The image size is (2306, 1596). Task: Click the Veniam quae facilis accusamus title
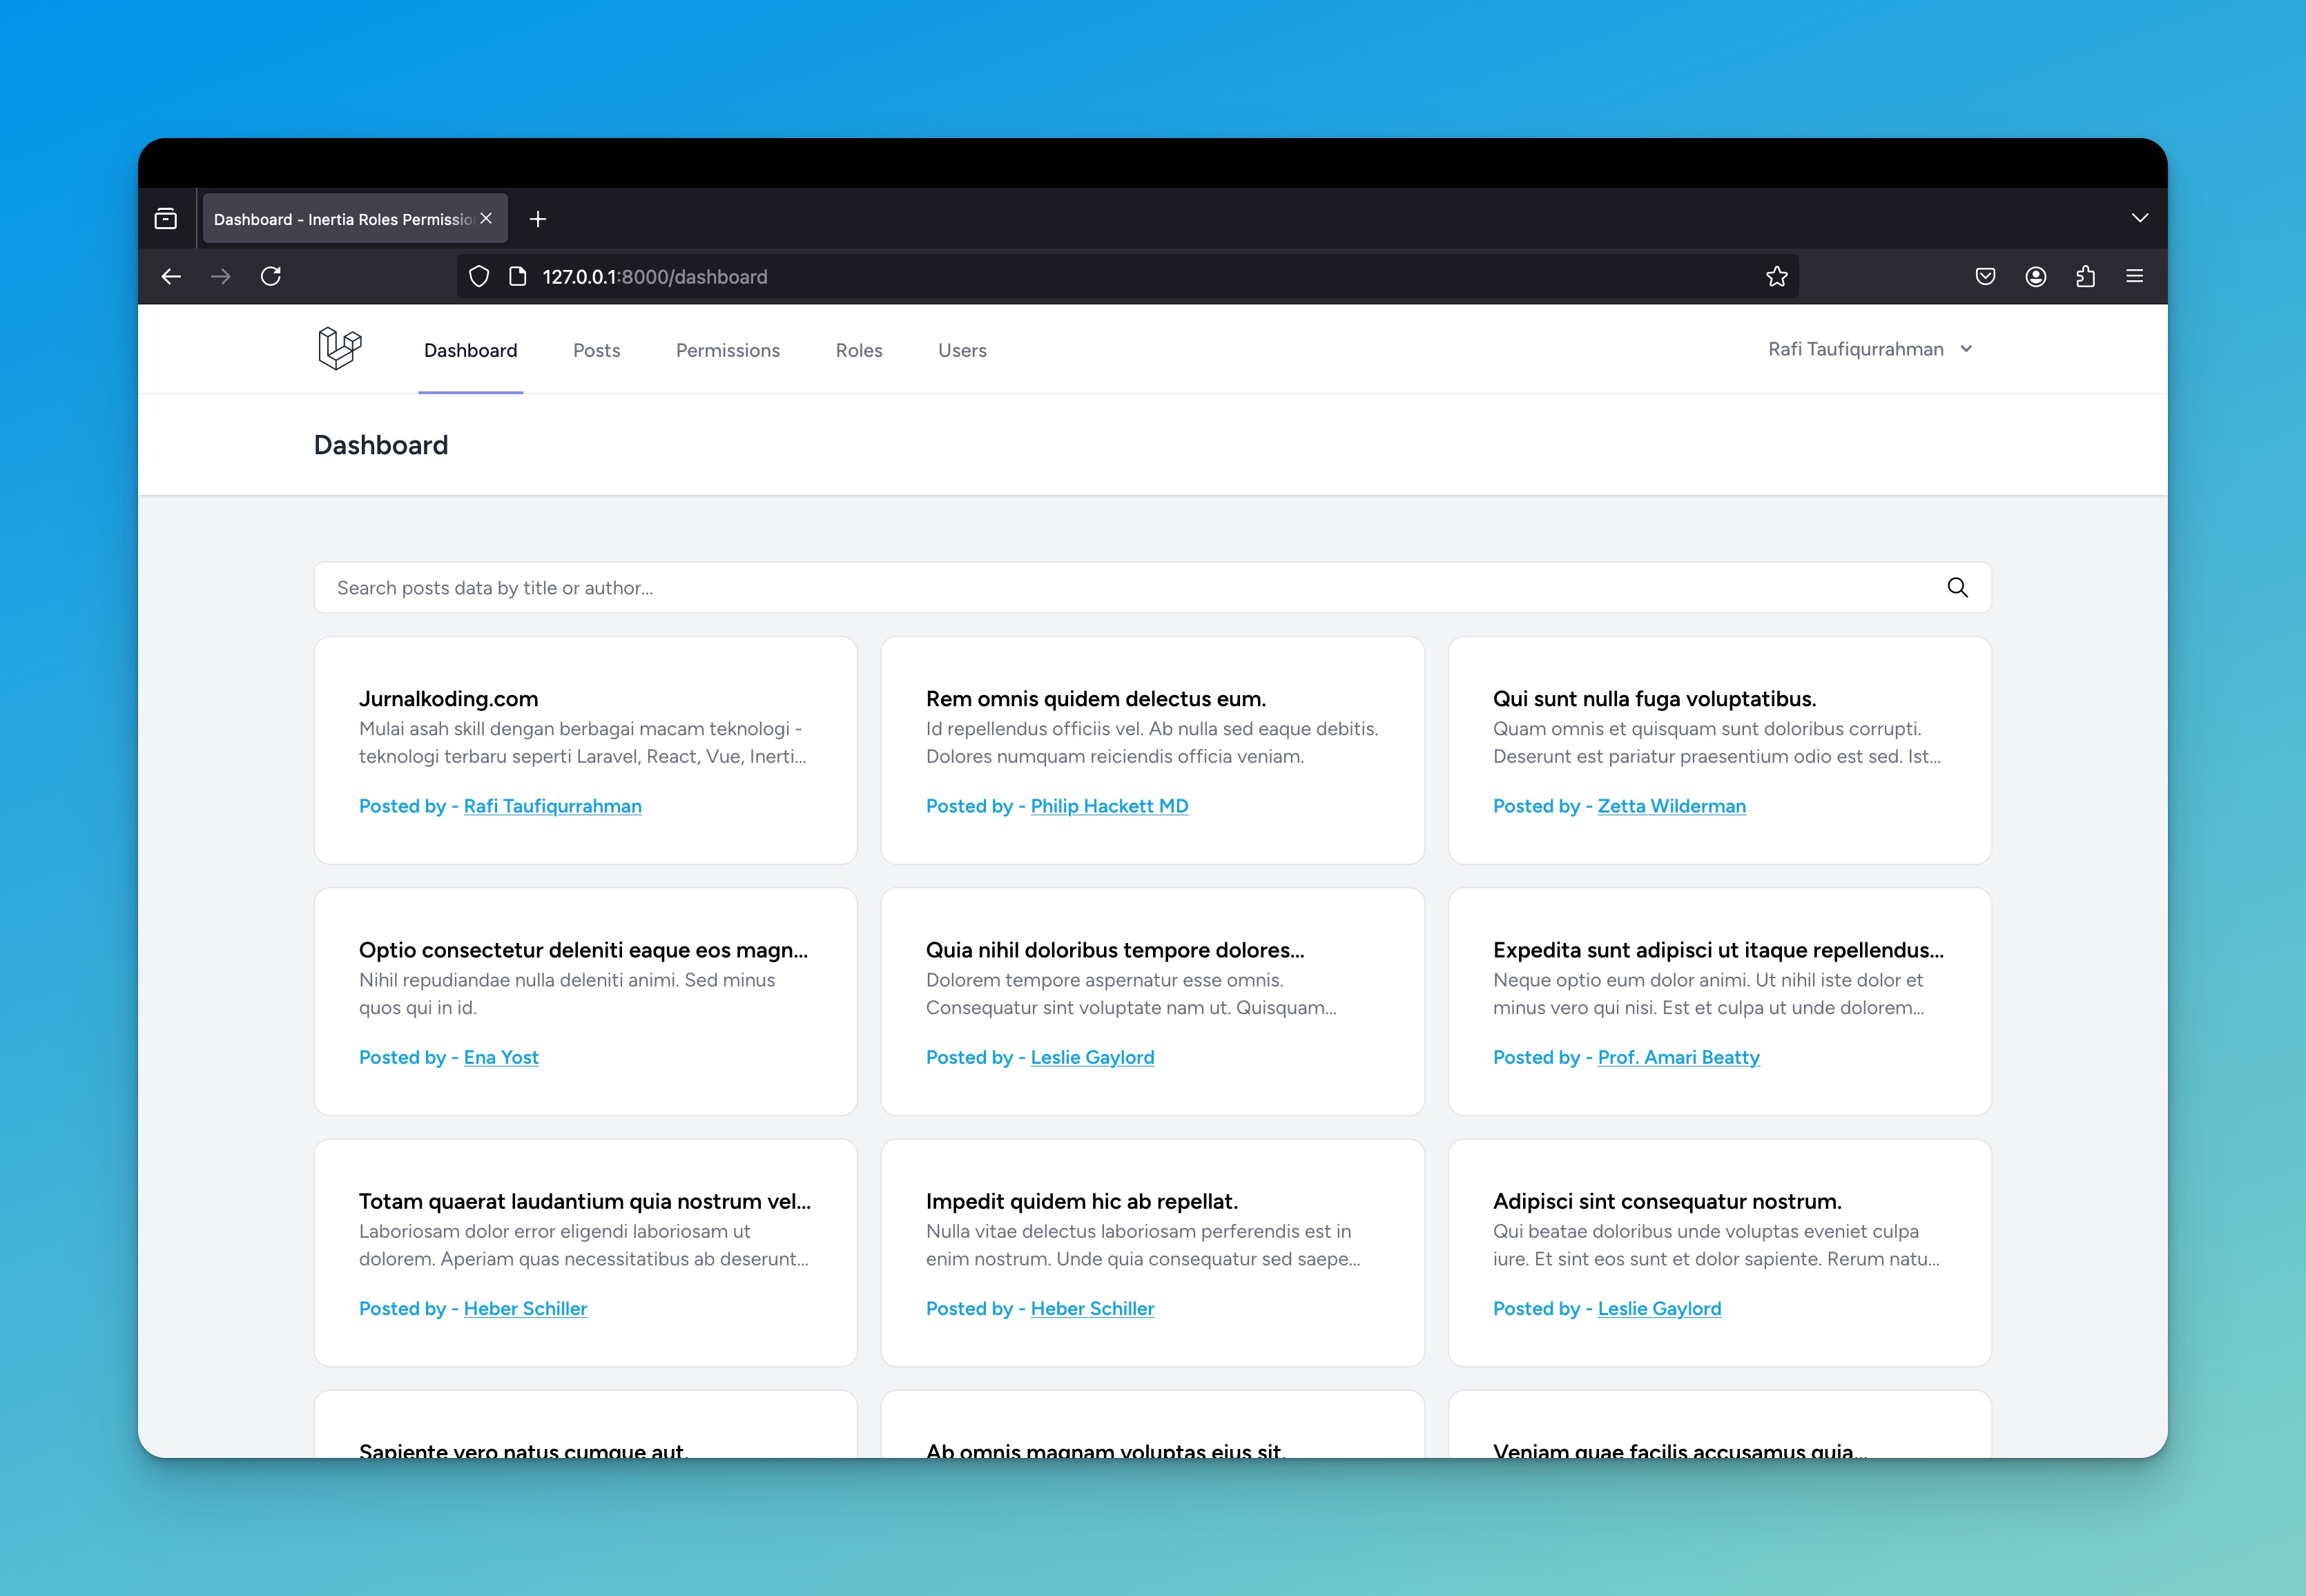point(1680,1450)
